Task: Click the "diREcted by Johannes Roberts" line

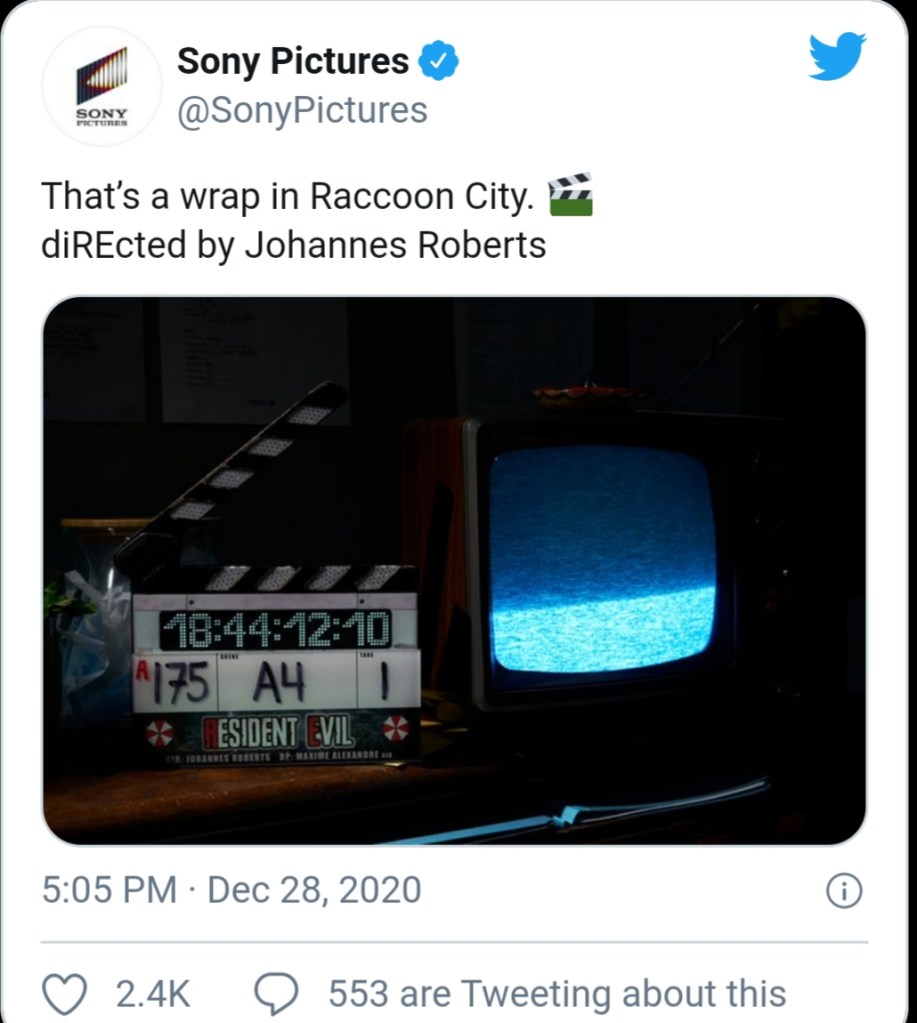Action: pyautogui.click(x=294, y=245)
